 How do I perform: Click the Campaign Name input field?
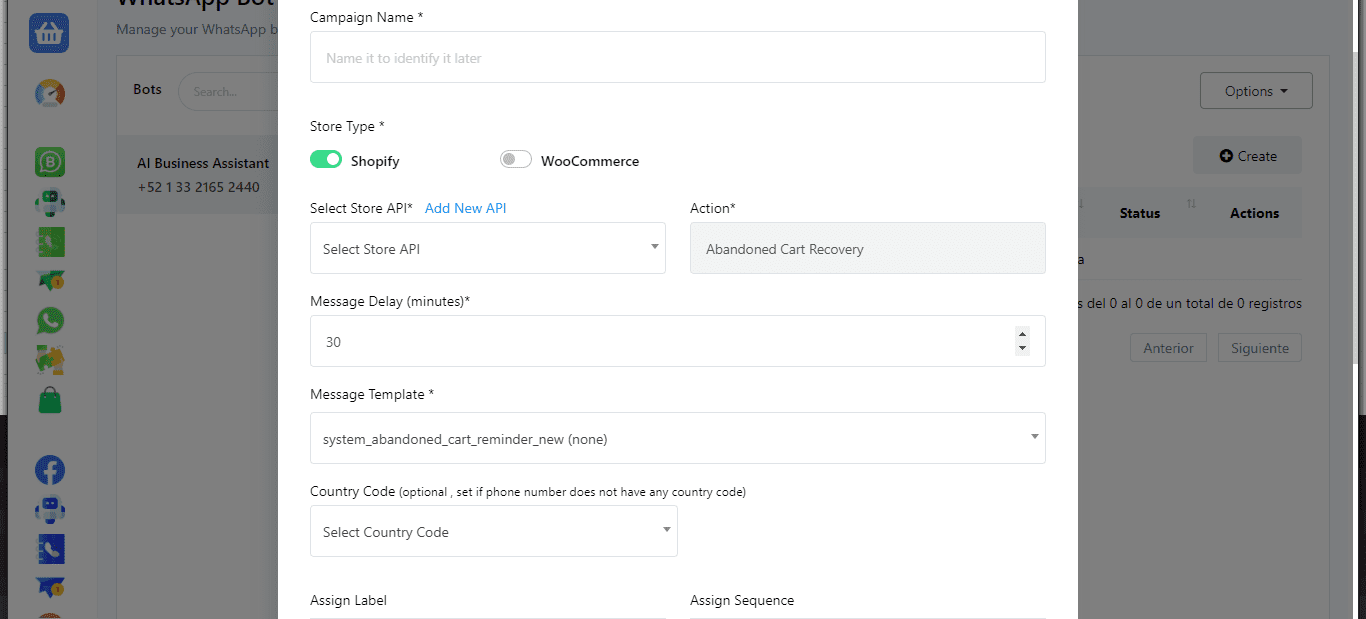677,58
